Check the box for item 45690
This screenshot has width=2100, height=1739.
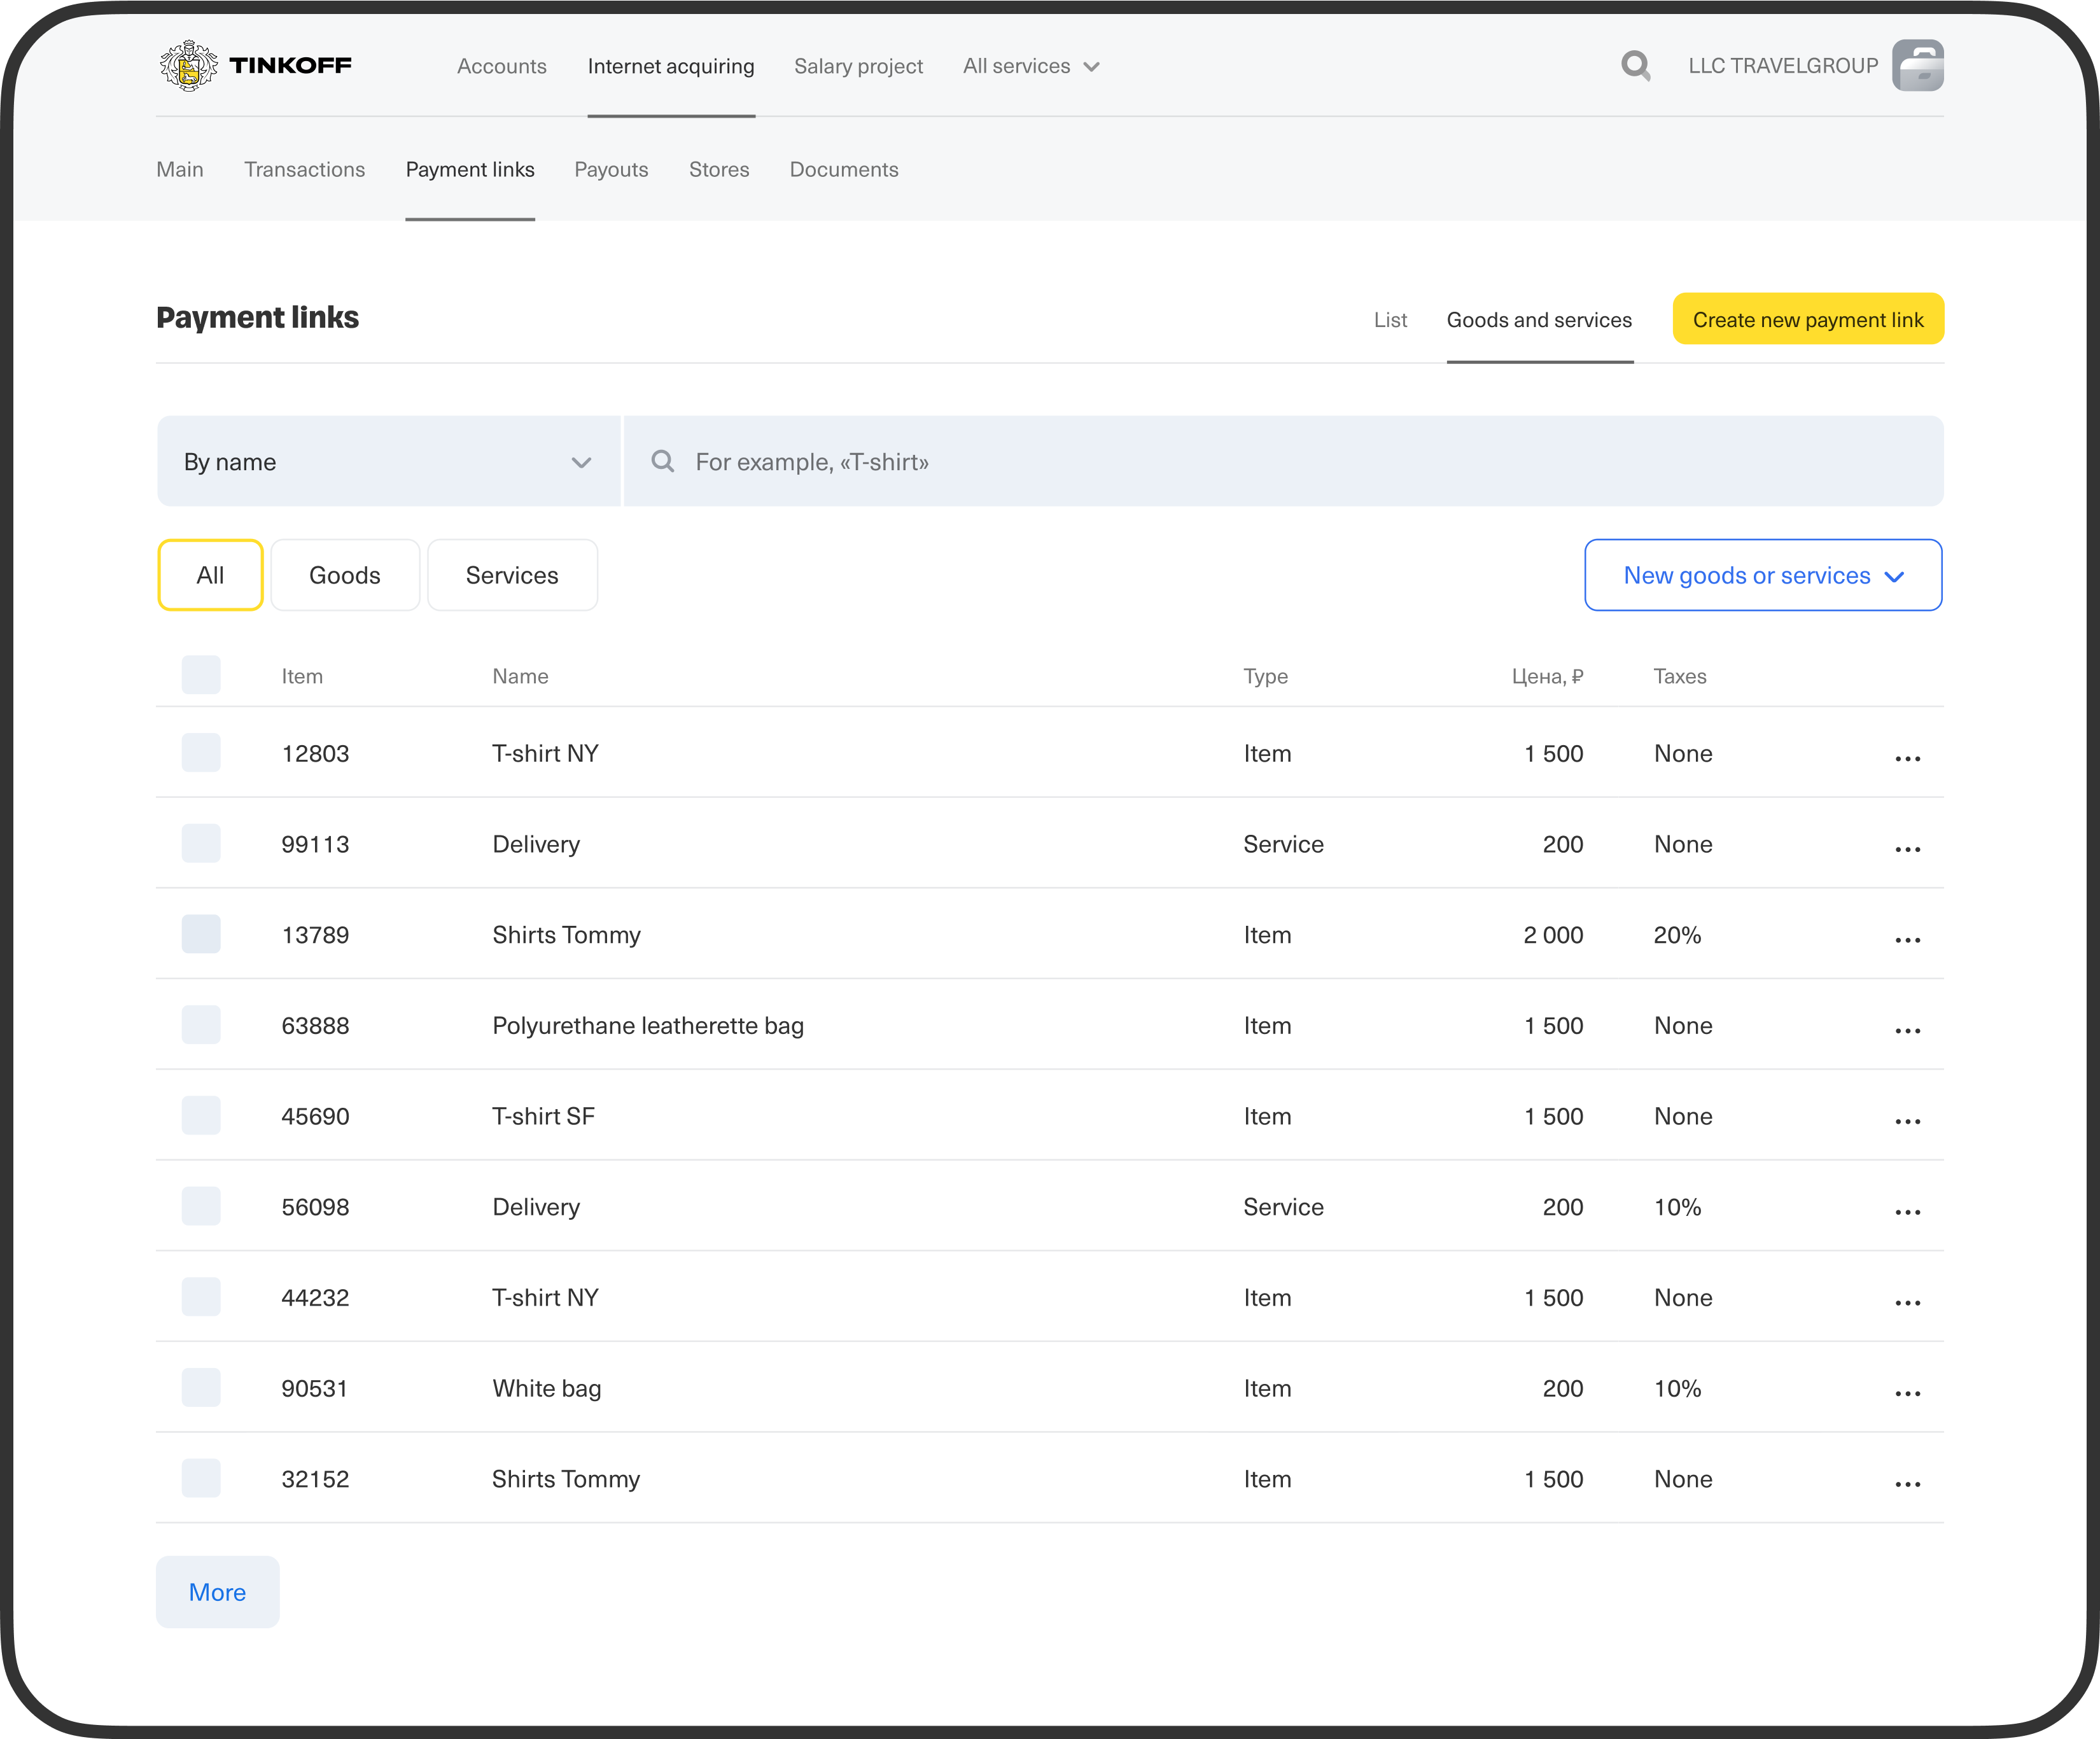[x=201, y=1115]
